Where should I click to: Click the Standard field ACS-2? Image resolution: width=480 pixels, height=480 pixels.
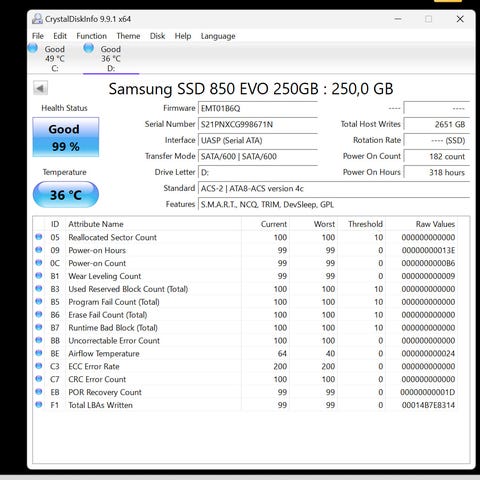334,188
